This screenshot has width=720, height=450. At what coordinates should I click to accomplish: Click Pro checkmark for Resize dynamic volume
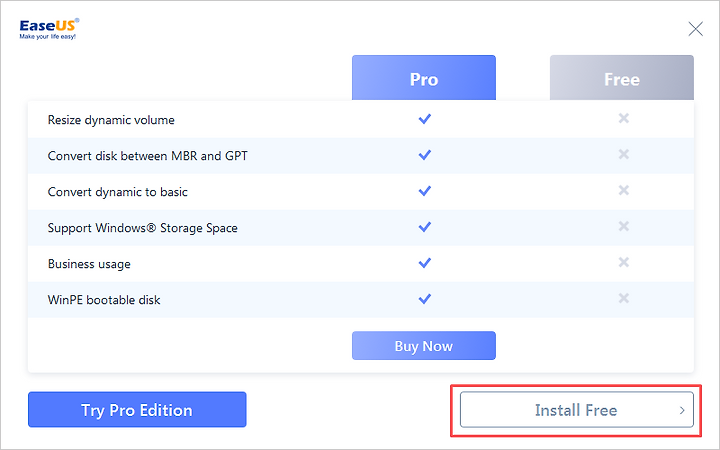(425, 119)
